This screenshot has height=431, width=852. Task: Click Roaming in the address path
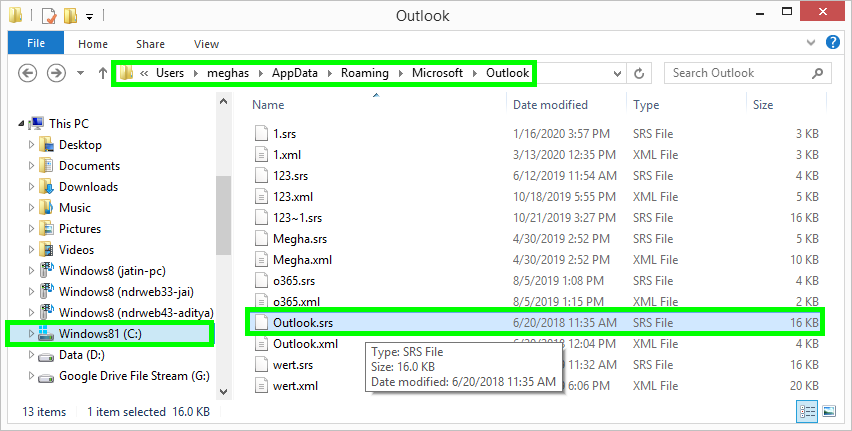365,73
